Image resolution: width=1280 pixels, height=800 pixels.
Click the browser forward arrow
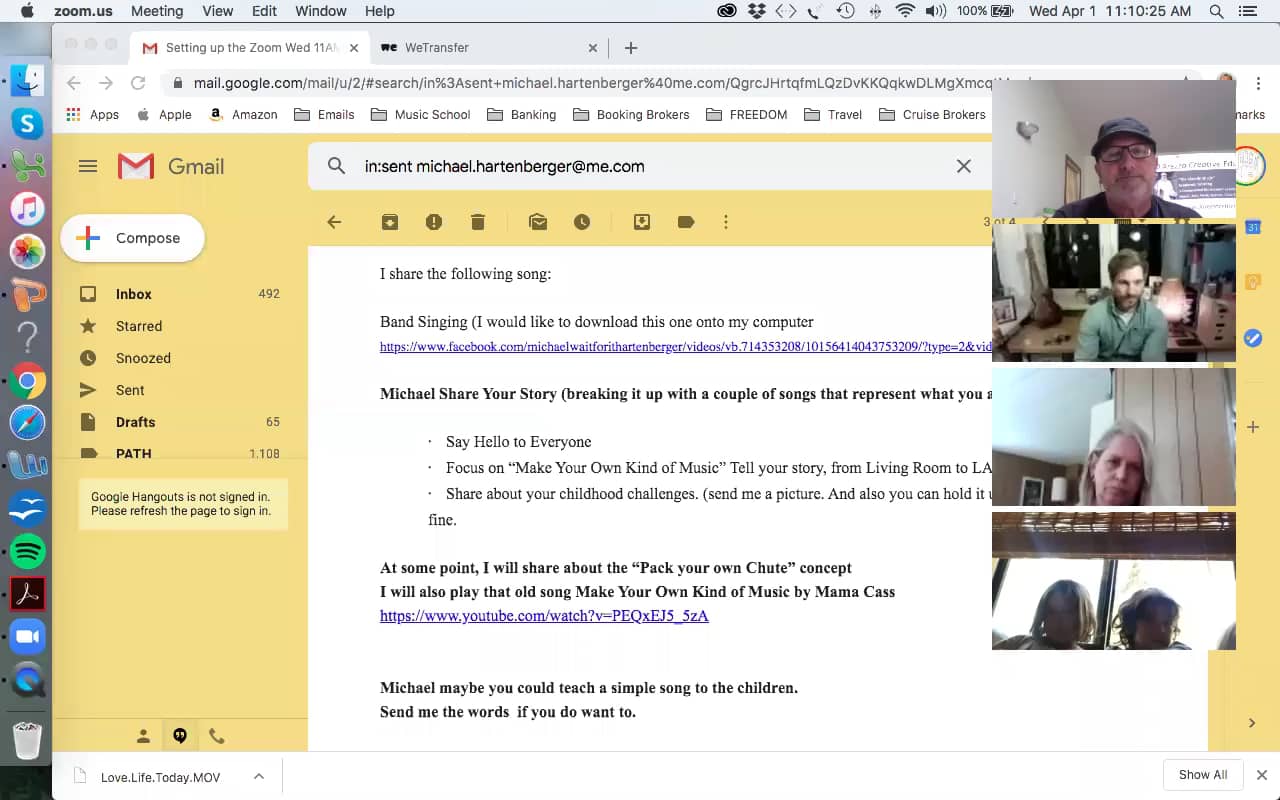click(x=105, y=83)
